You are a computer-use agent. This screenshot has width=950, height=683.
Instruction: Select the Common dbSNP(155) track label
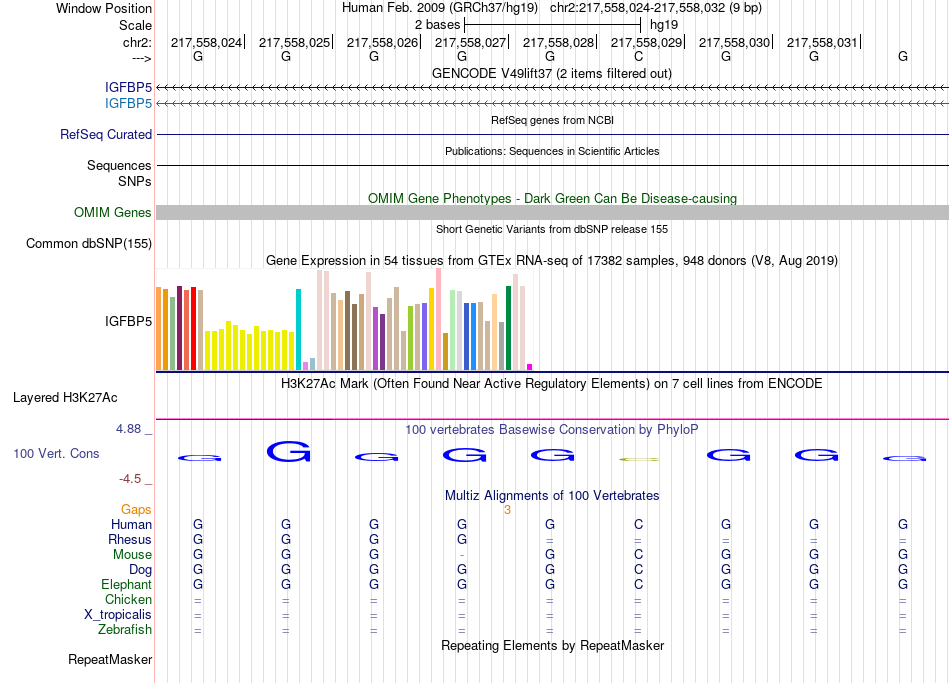pos(89,244)
